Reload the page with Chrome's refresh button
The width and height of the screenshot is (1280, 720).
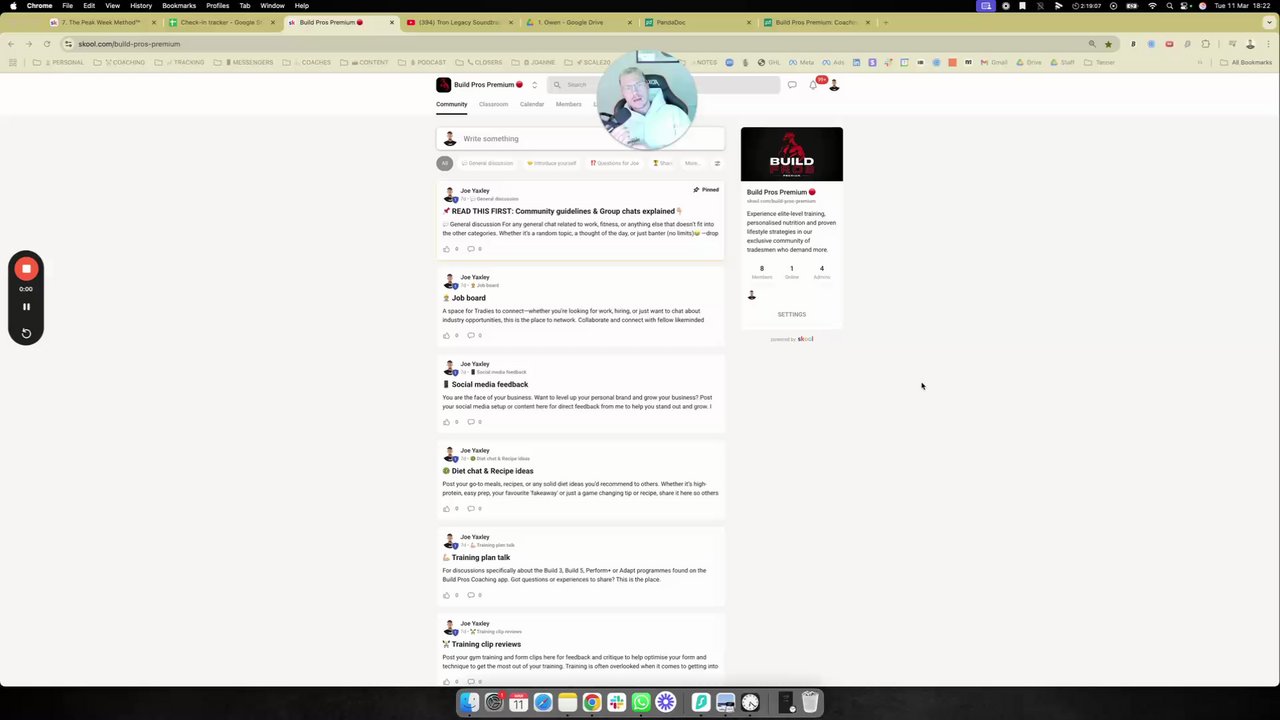pos(47,44)
